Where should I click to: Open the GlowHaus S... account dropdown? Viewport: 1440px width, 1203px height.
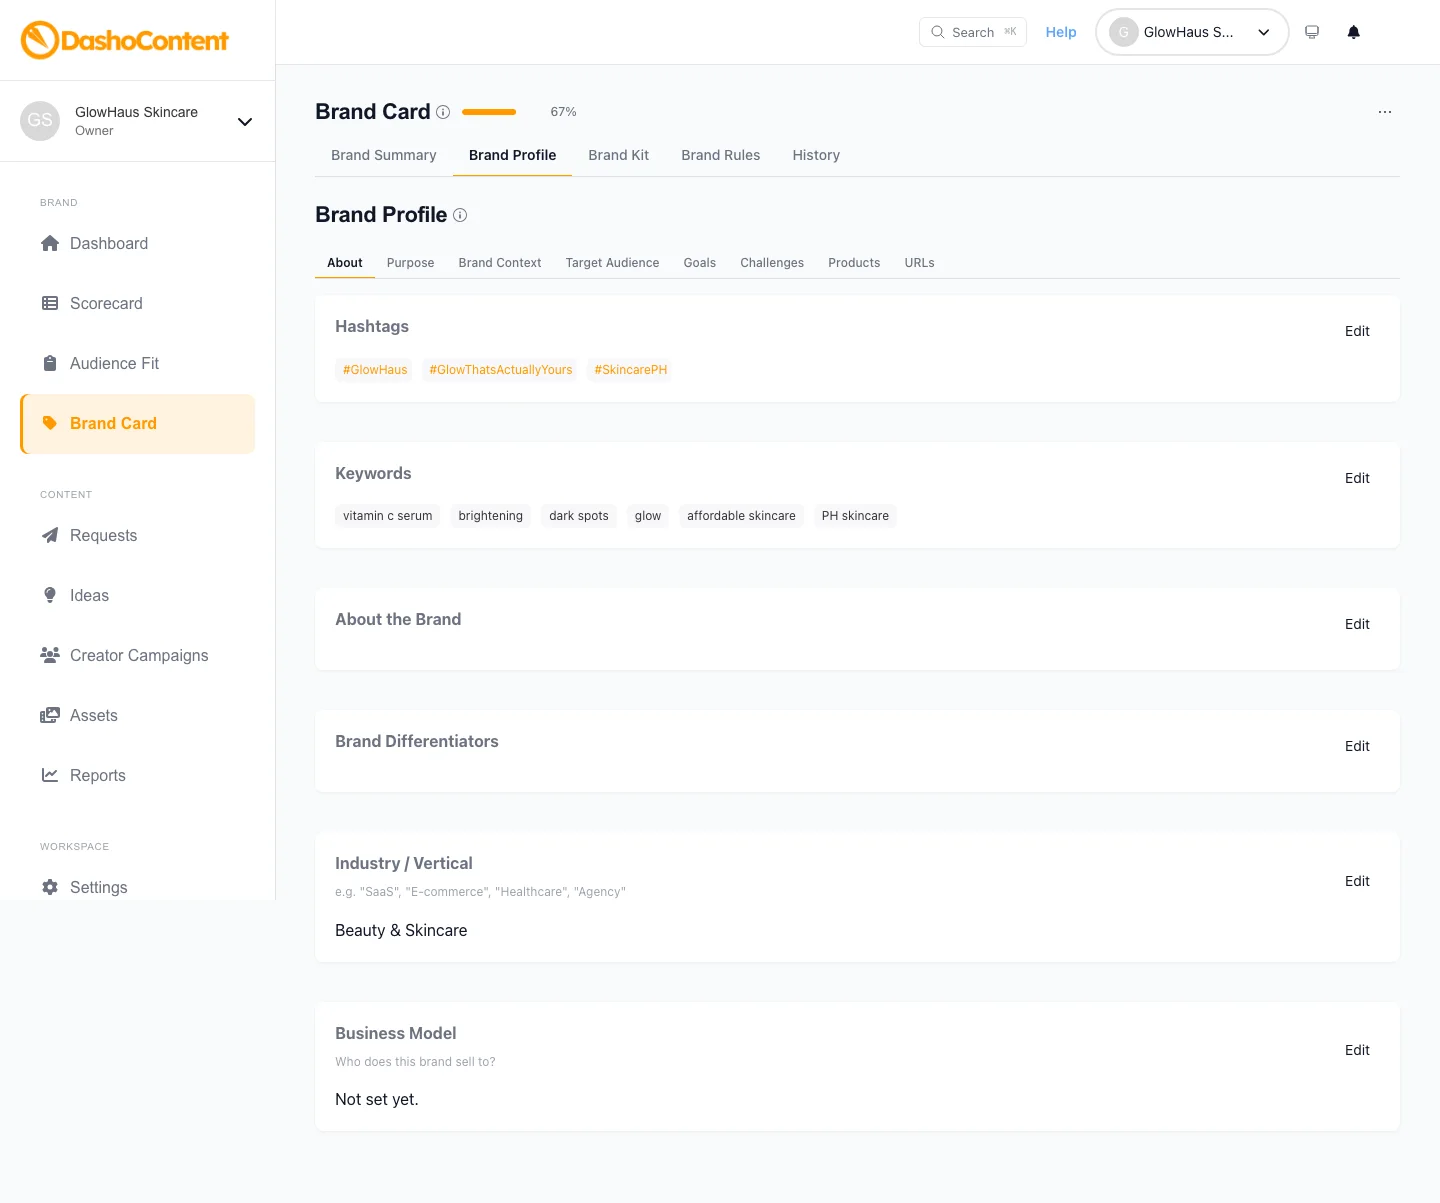[1192, 32]
